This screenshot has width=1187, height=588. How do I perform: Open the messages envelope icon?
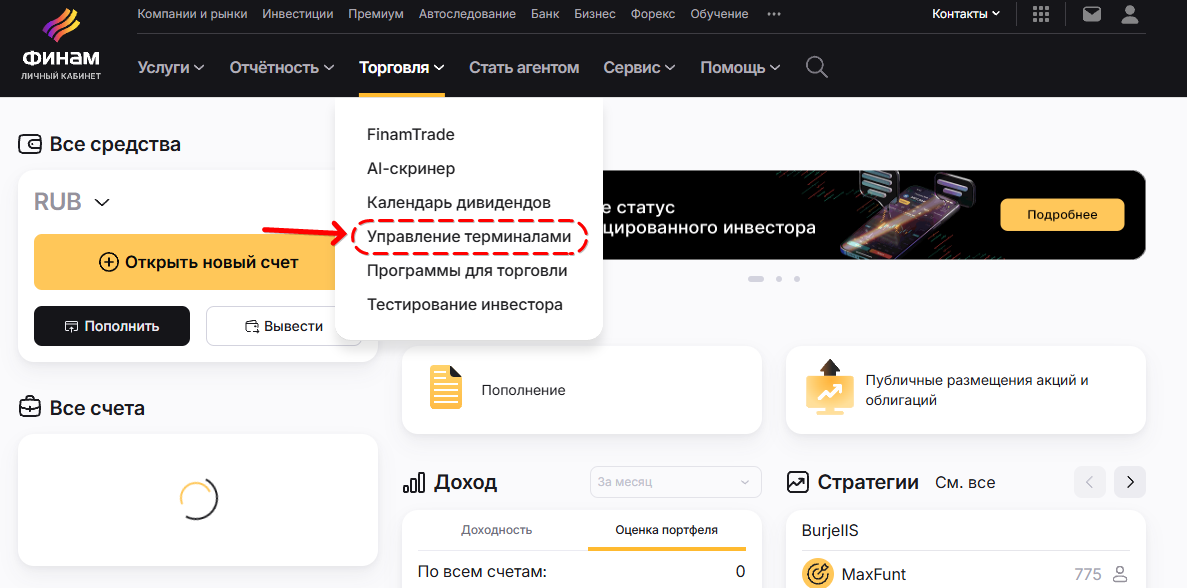[x=1092, y=14]
